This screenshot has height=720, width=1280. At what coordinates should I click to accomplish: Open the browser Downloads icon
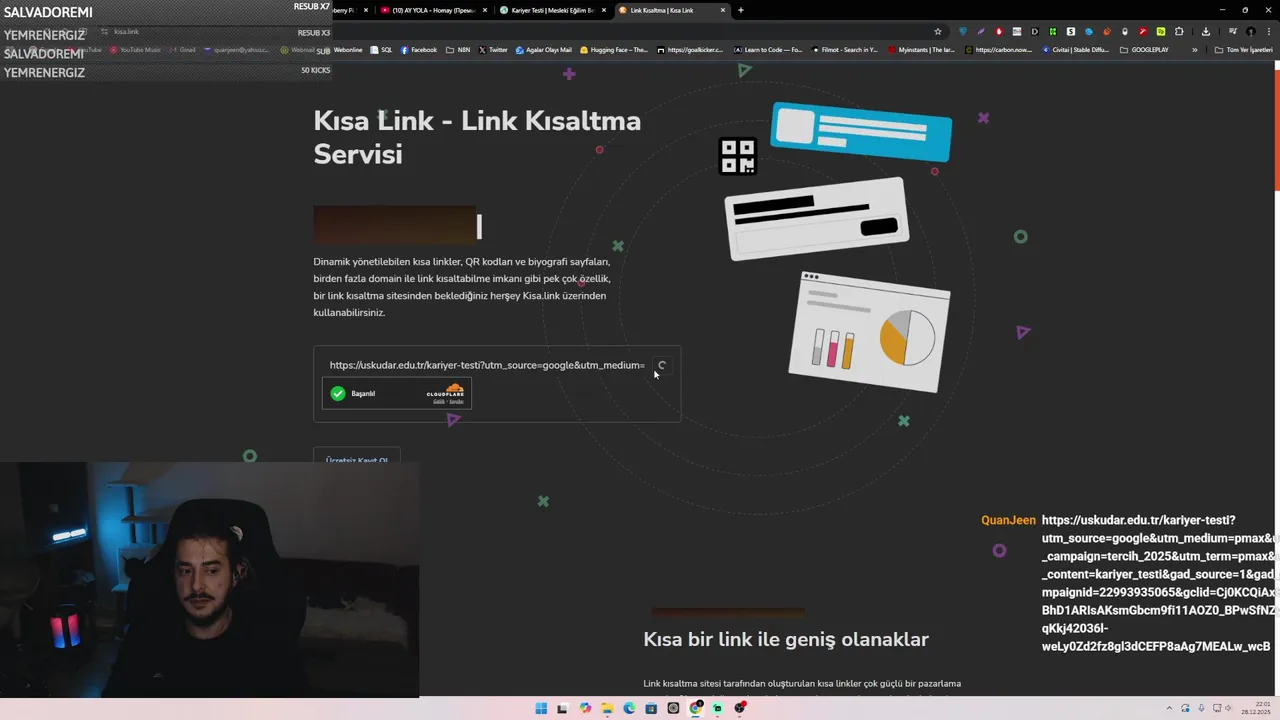1206,31
